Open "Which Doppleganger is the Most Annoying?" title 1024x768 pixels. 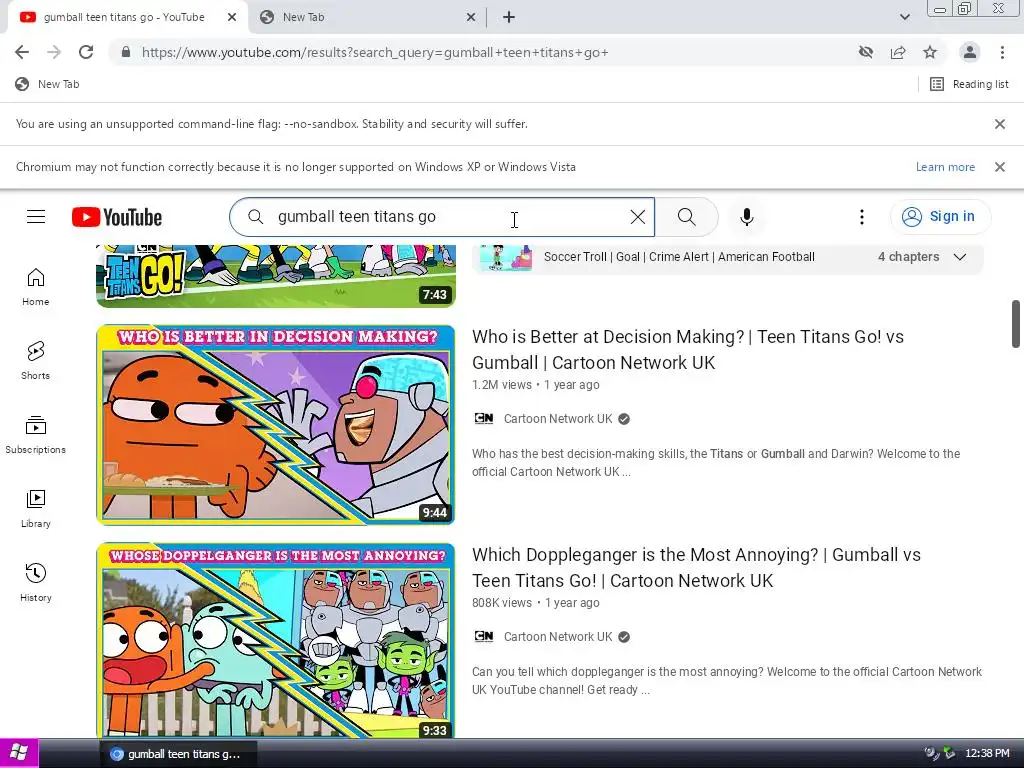coord(696,568)
